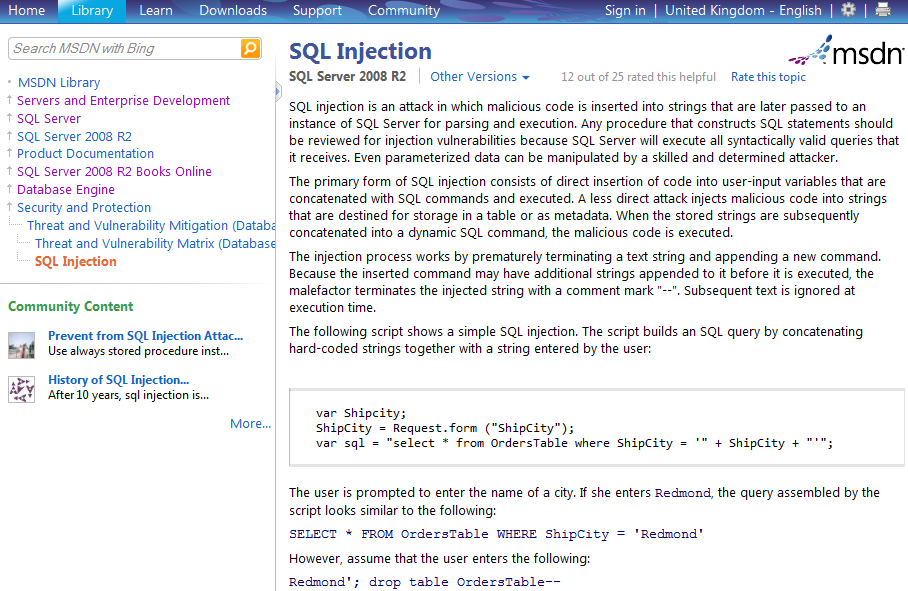The width and height of the screenshot is (908, 591).
Task: Open Prevent from SQL Injection Attac... post
Action: click(x=145, y=336)
